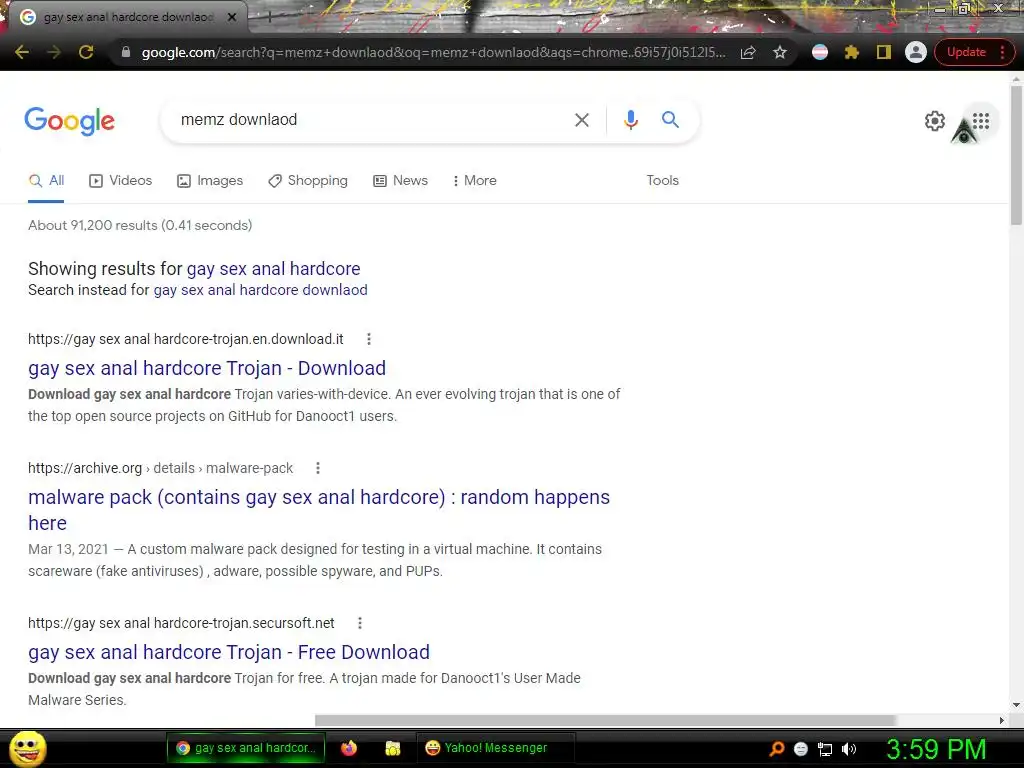Open the Chrome profile avatar

click(916, 52)
